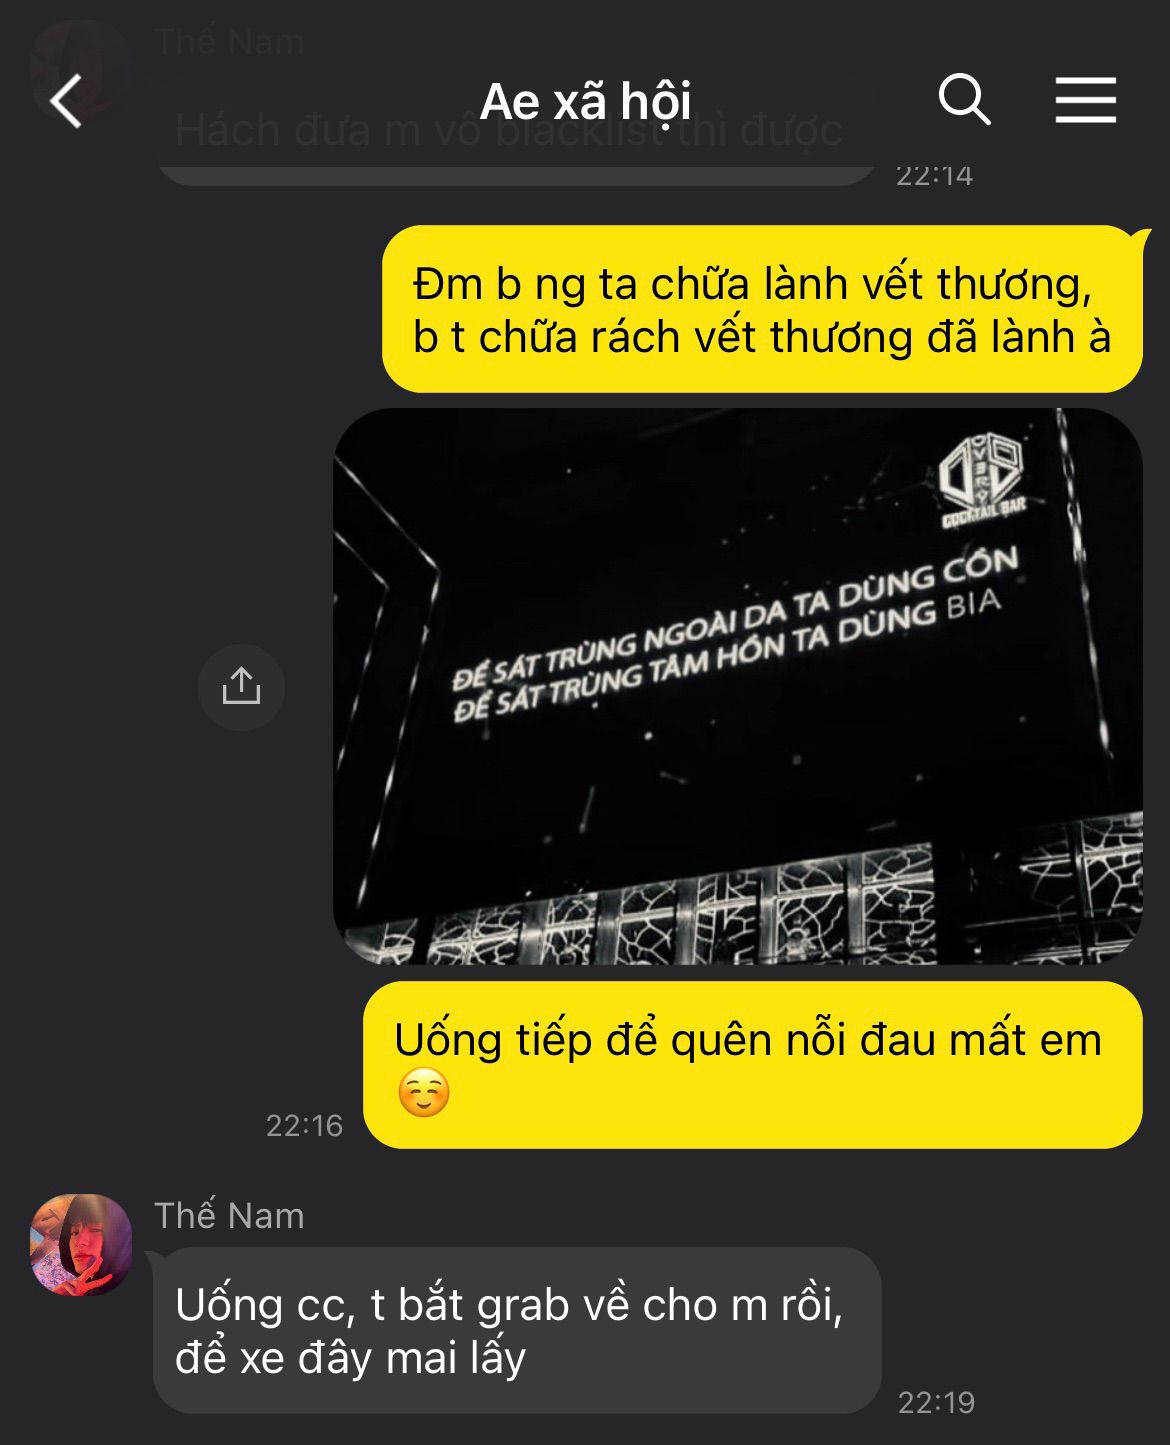The image size is (1170, 1445).
Task: Open the cocktail bar sign photo
Action: point(738,686)
